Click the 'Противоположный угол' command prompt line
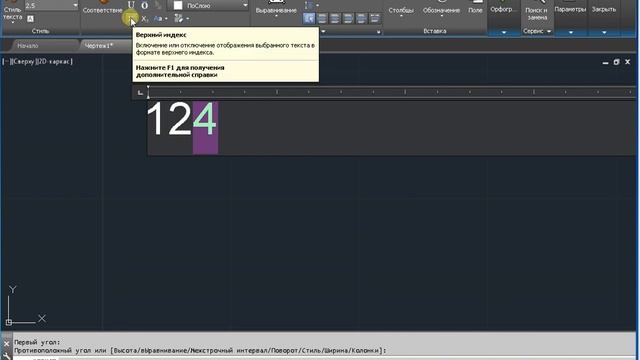Image resolution: width=640 pixels, height=360 pixels. pyautogui.click(x=200, y=350)
